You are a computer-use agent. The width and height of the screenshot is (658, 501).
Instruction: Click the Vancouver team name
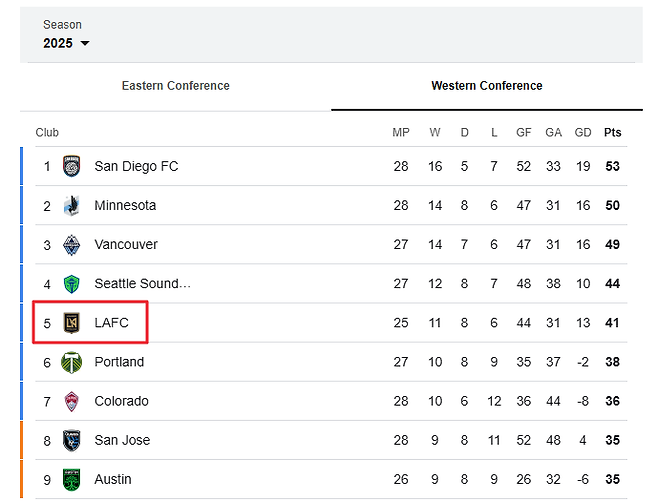click(126, 244)
